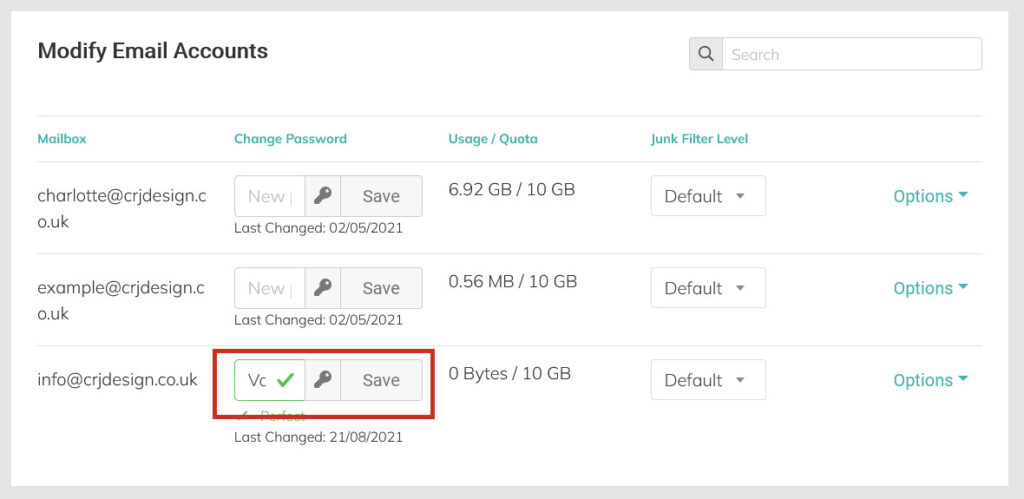Click green checkmark in info password field
This screenshot has width=1024, height=499.
coord(285,380)
